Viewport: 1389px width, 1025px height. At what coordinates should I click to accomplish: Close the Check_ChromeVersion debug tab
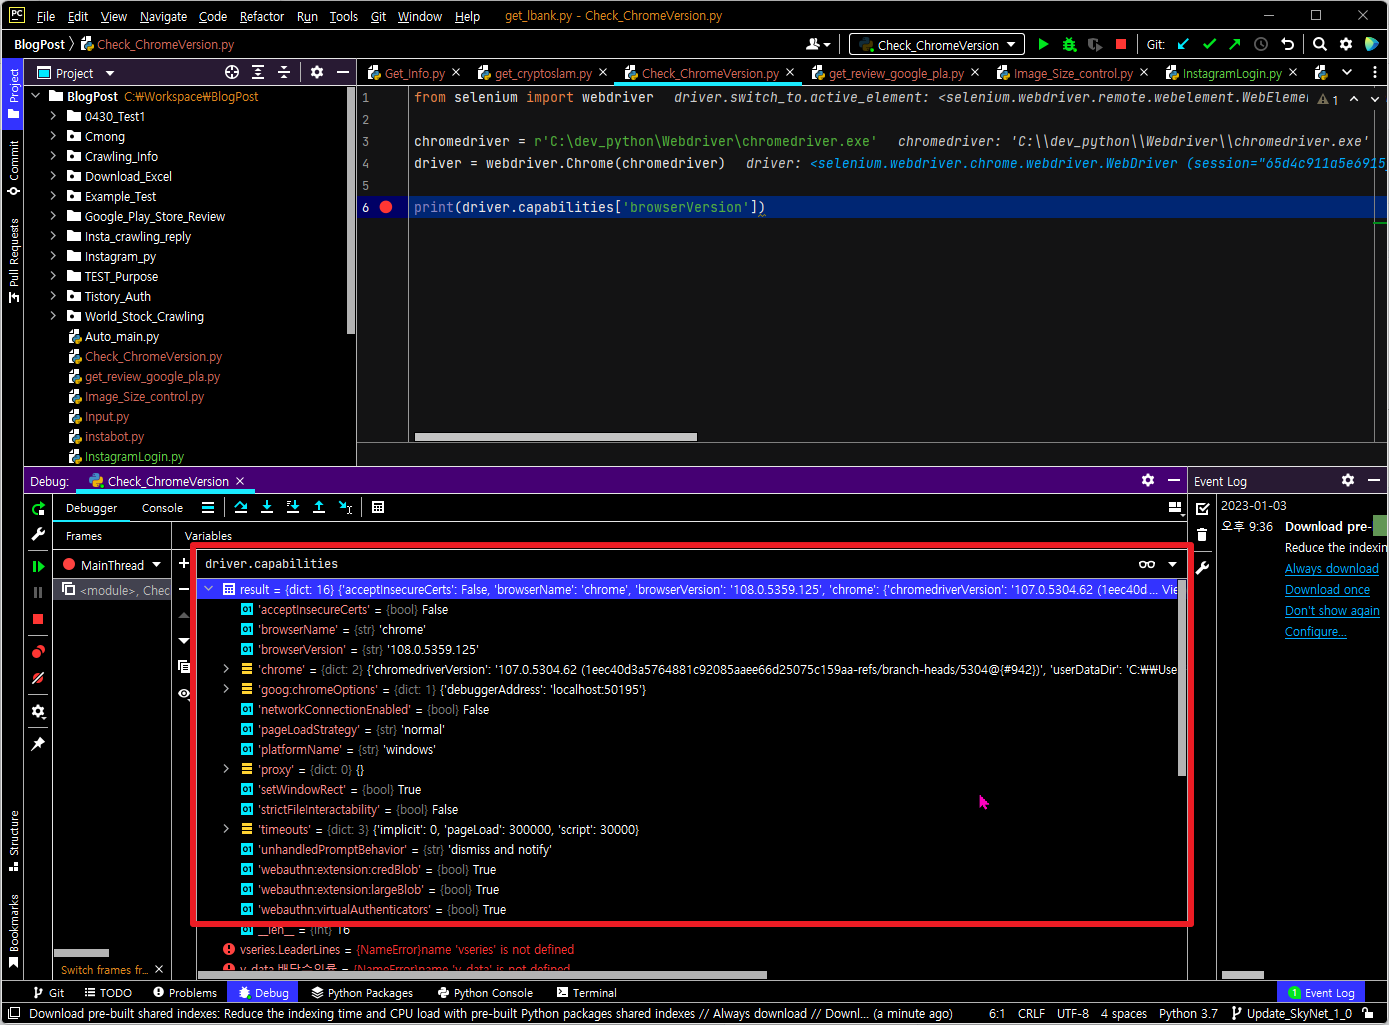240,481
